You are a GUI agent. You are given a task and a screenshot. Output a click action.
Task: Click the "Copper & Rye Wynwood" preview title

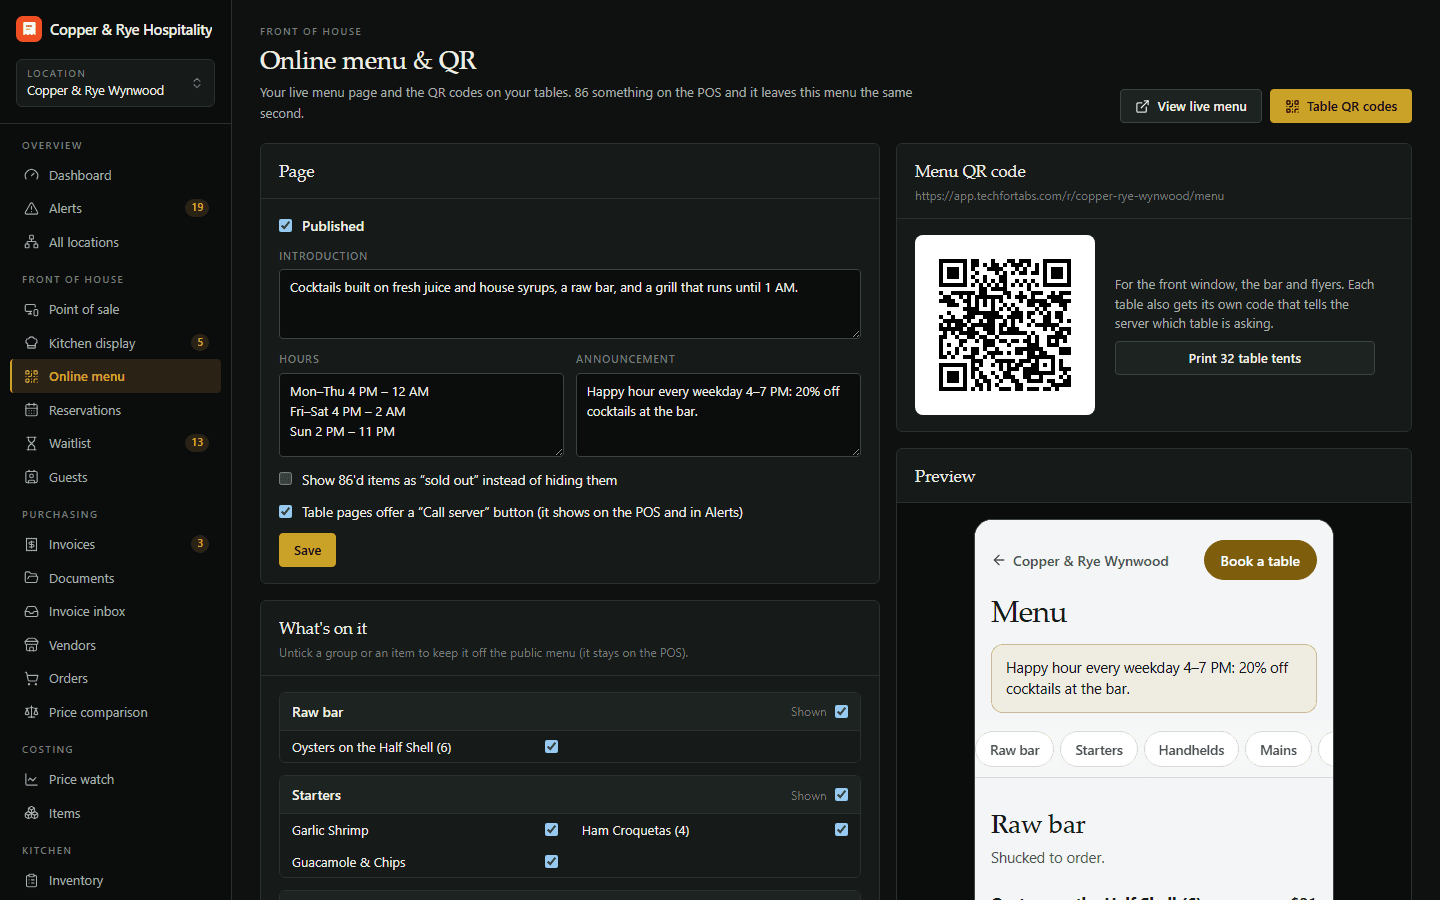pyautogui.click(x=1090, y=561)
